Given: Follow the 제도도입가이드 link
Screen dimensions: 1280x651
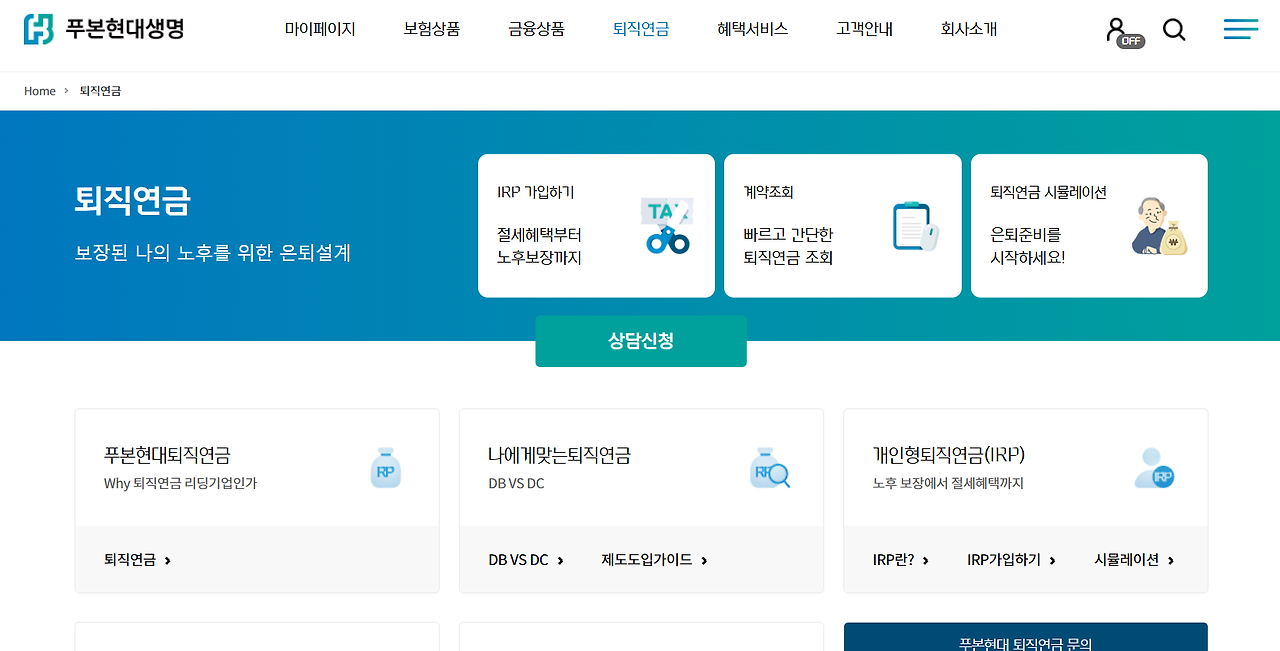Looking at the screenshot, I should pyautogui.click(x=654, y=560).
